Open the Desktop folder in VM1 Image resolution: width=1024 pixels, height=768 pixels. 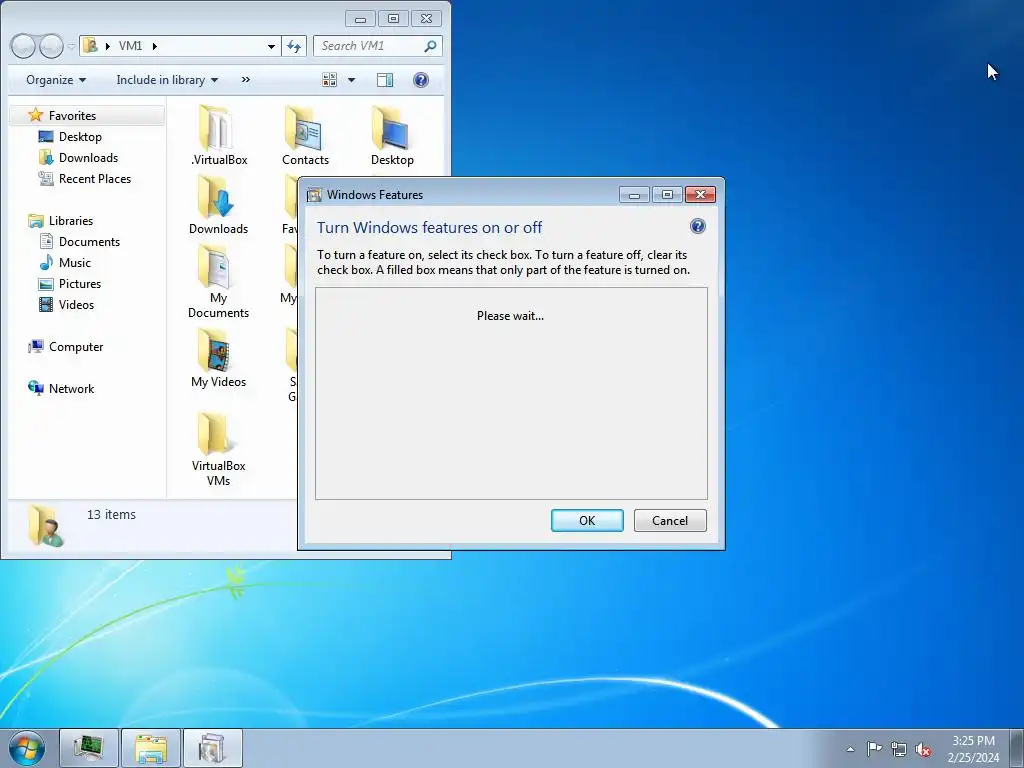click(392, 135)
